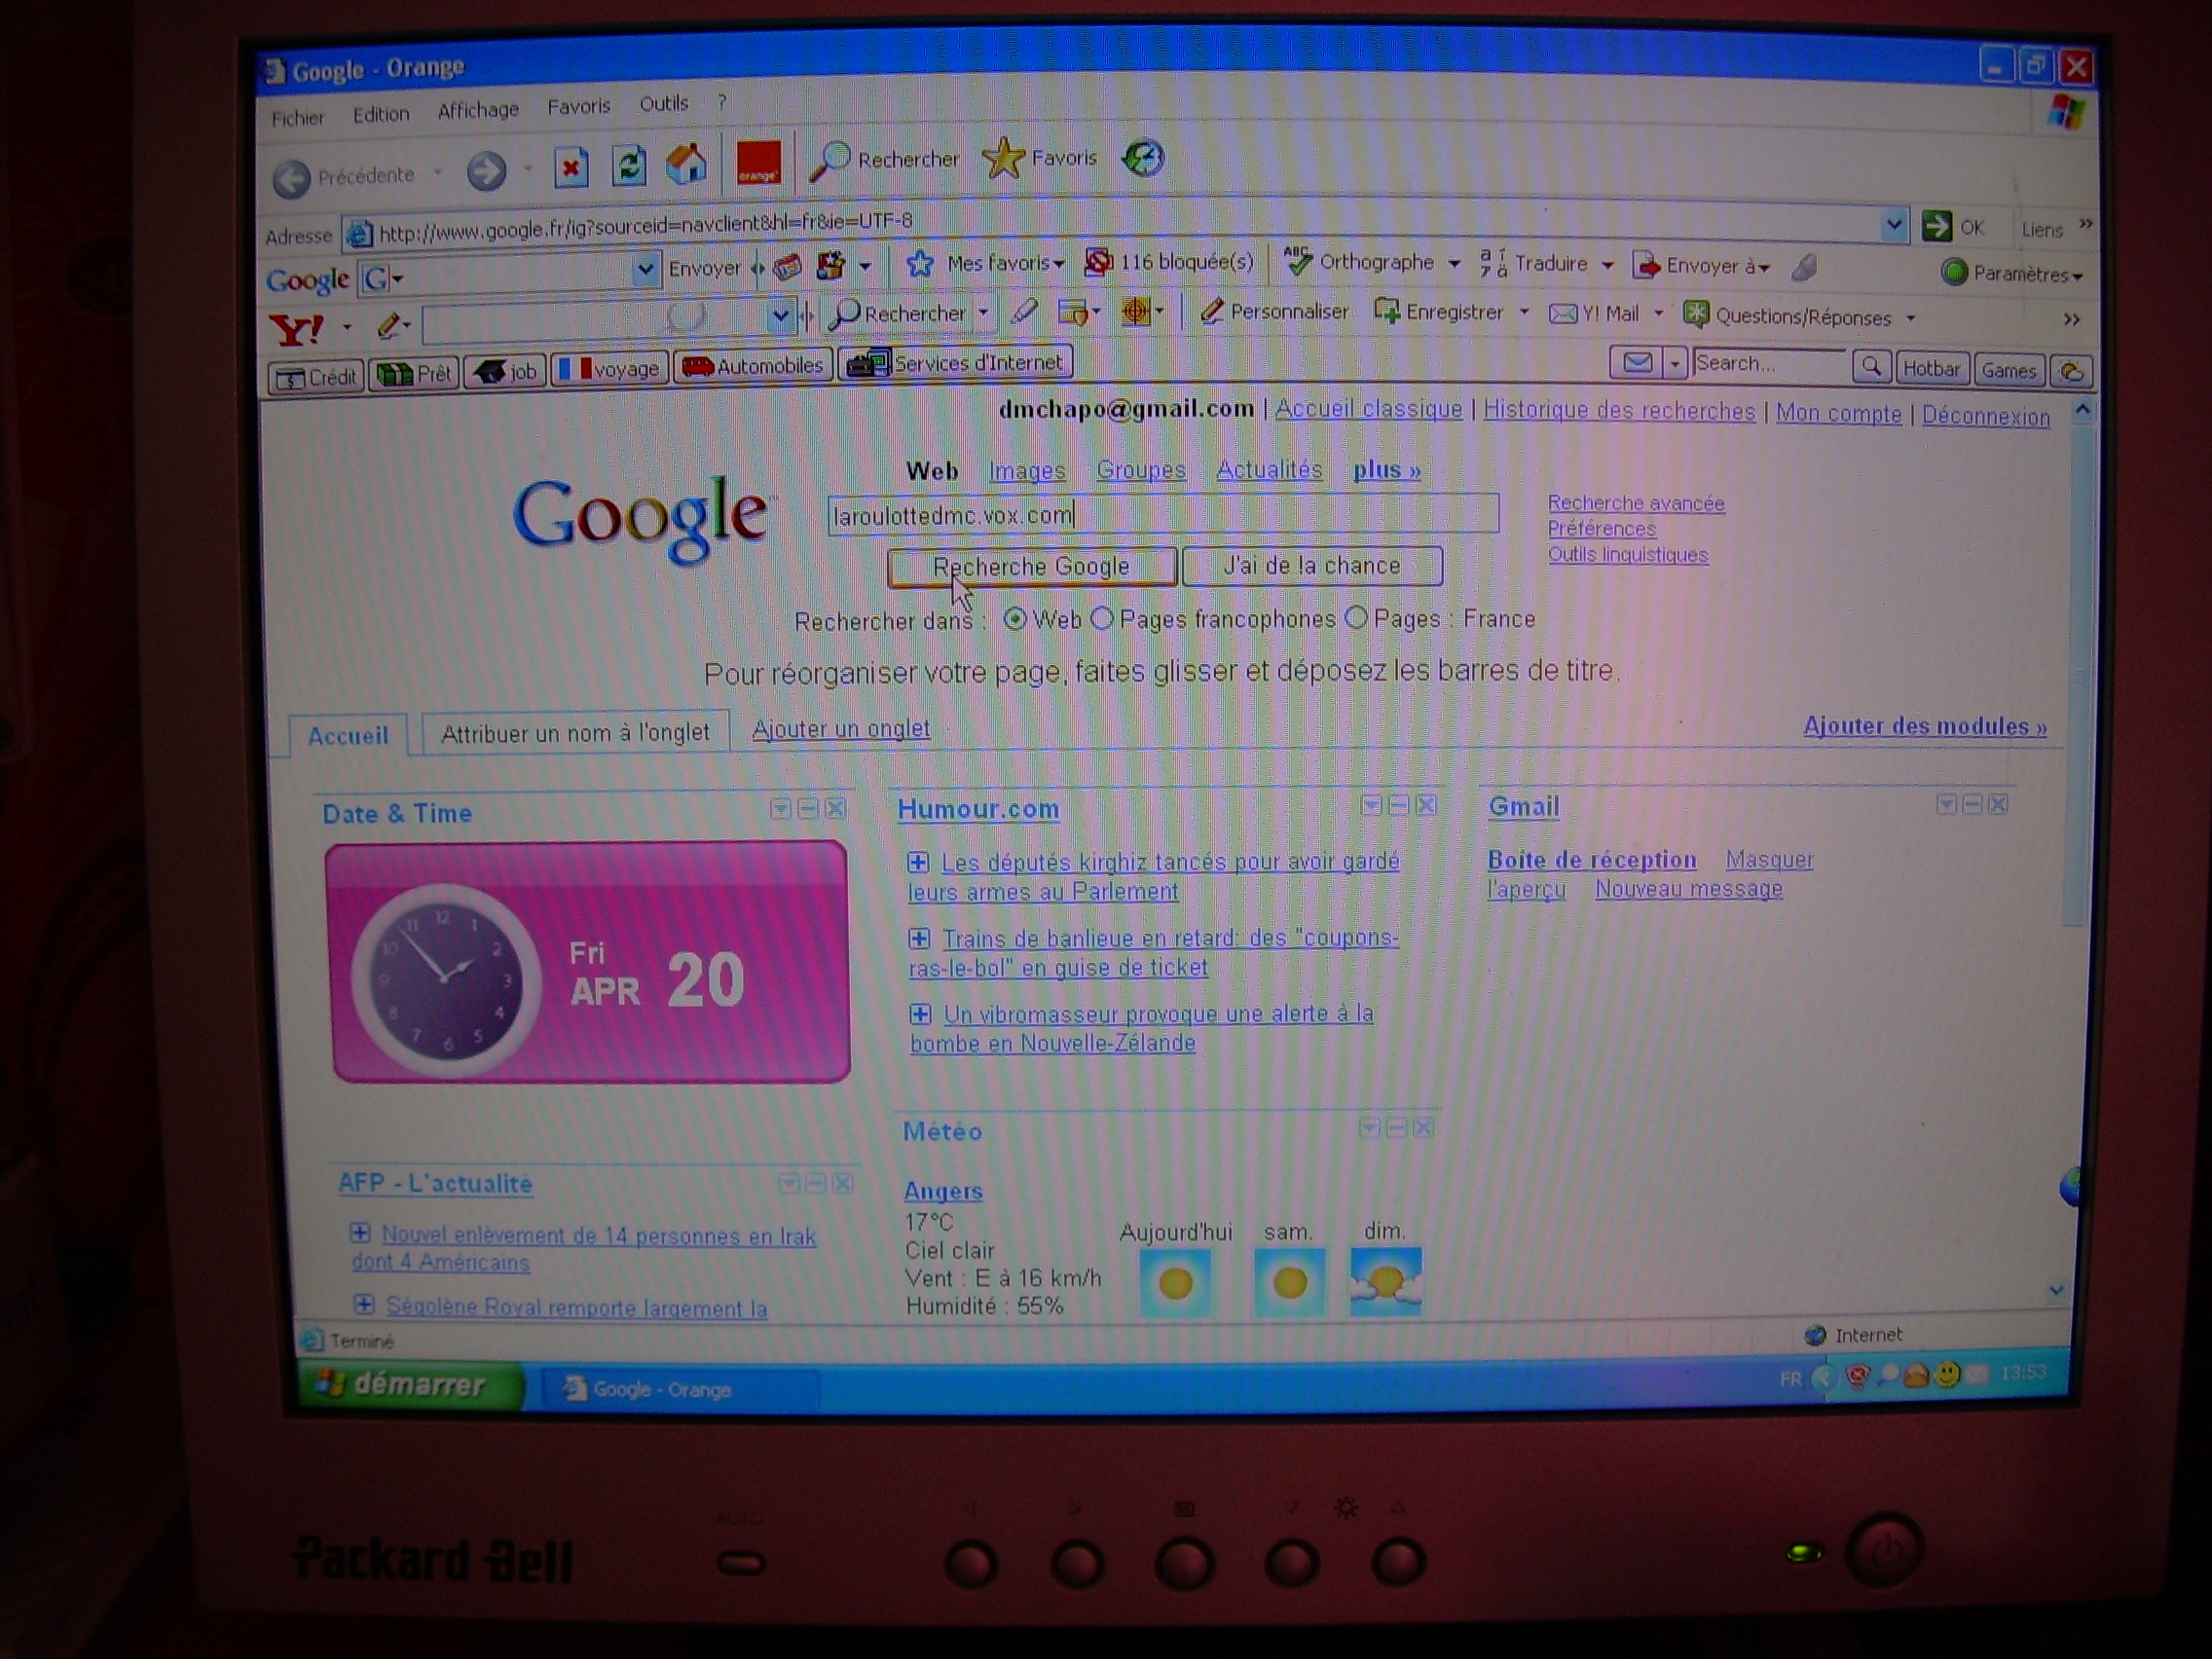Screen dimensions: 2212x1659
Task: Click the orange logo toolbar icon
Action: pos(758,162)
